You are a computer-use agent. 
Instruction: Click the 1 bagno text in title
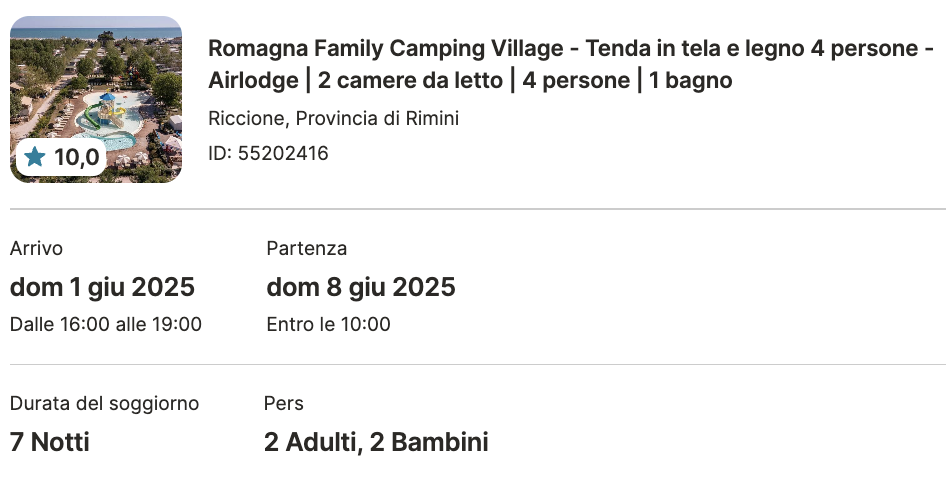[691, 80]
